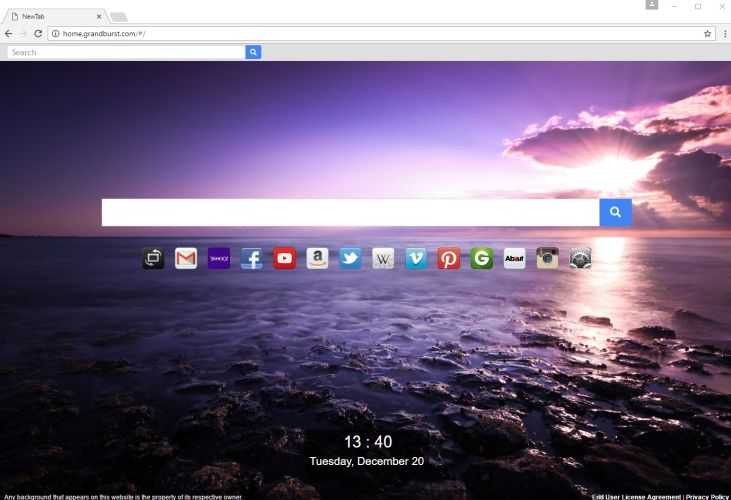This screenshot has width=731, height=500.
Task: Focus the large center search box
Action: 351,212
